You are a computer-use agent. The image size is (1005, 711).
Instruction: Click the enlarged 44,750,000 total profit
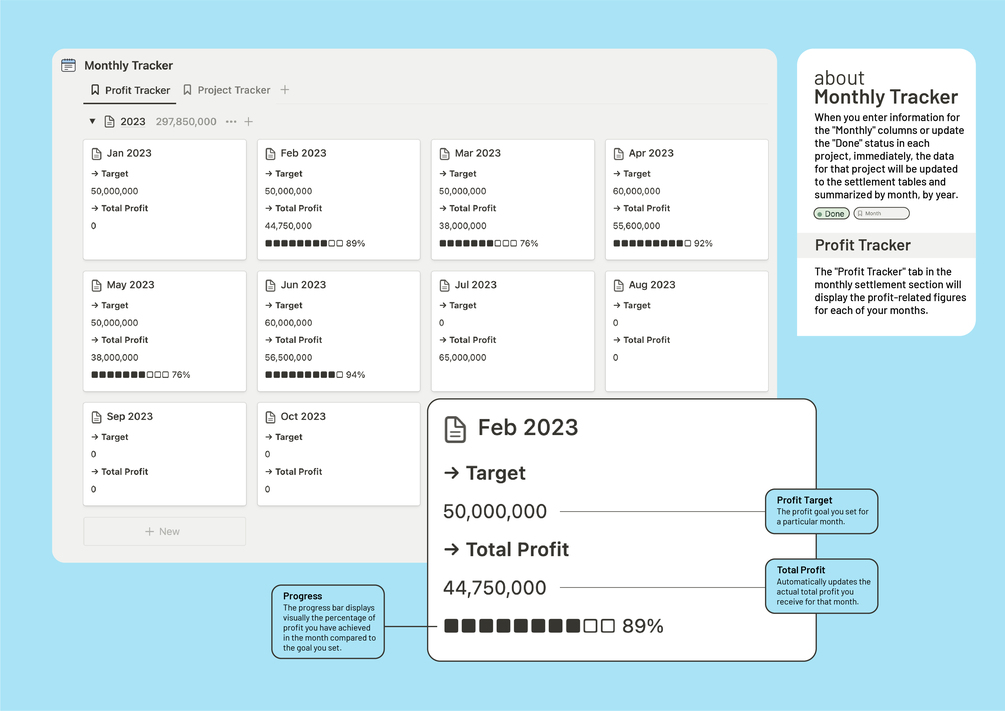point(495,587)
